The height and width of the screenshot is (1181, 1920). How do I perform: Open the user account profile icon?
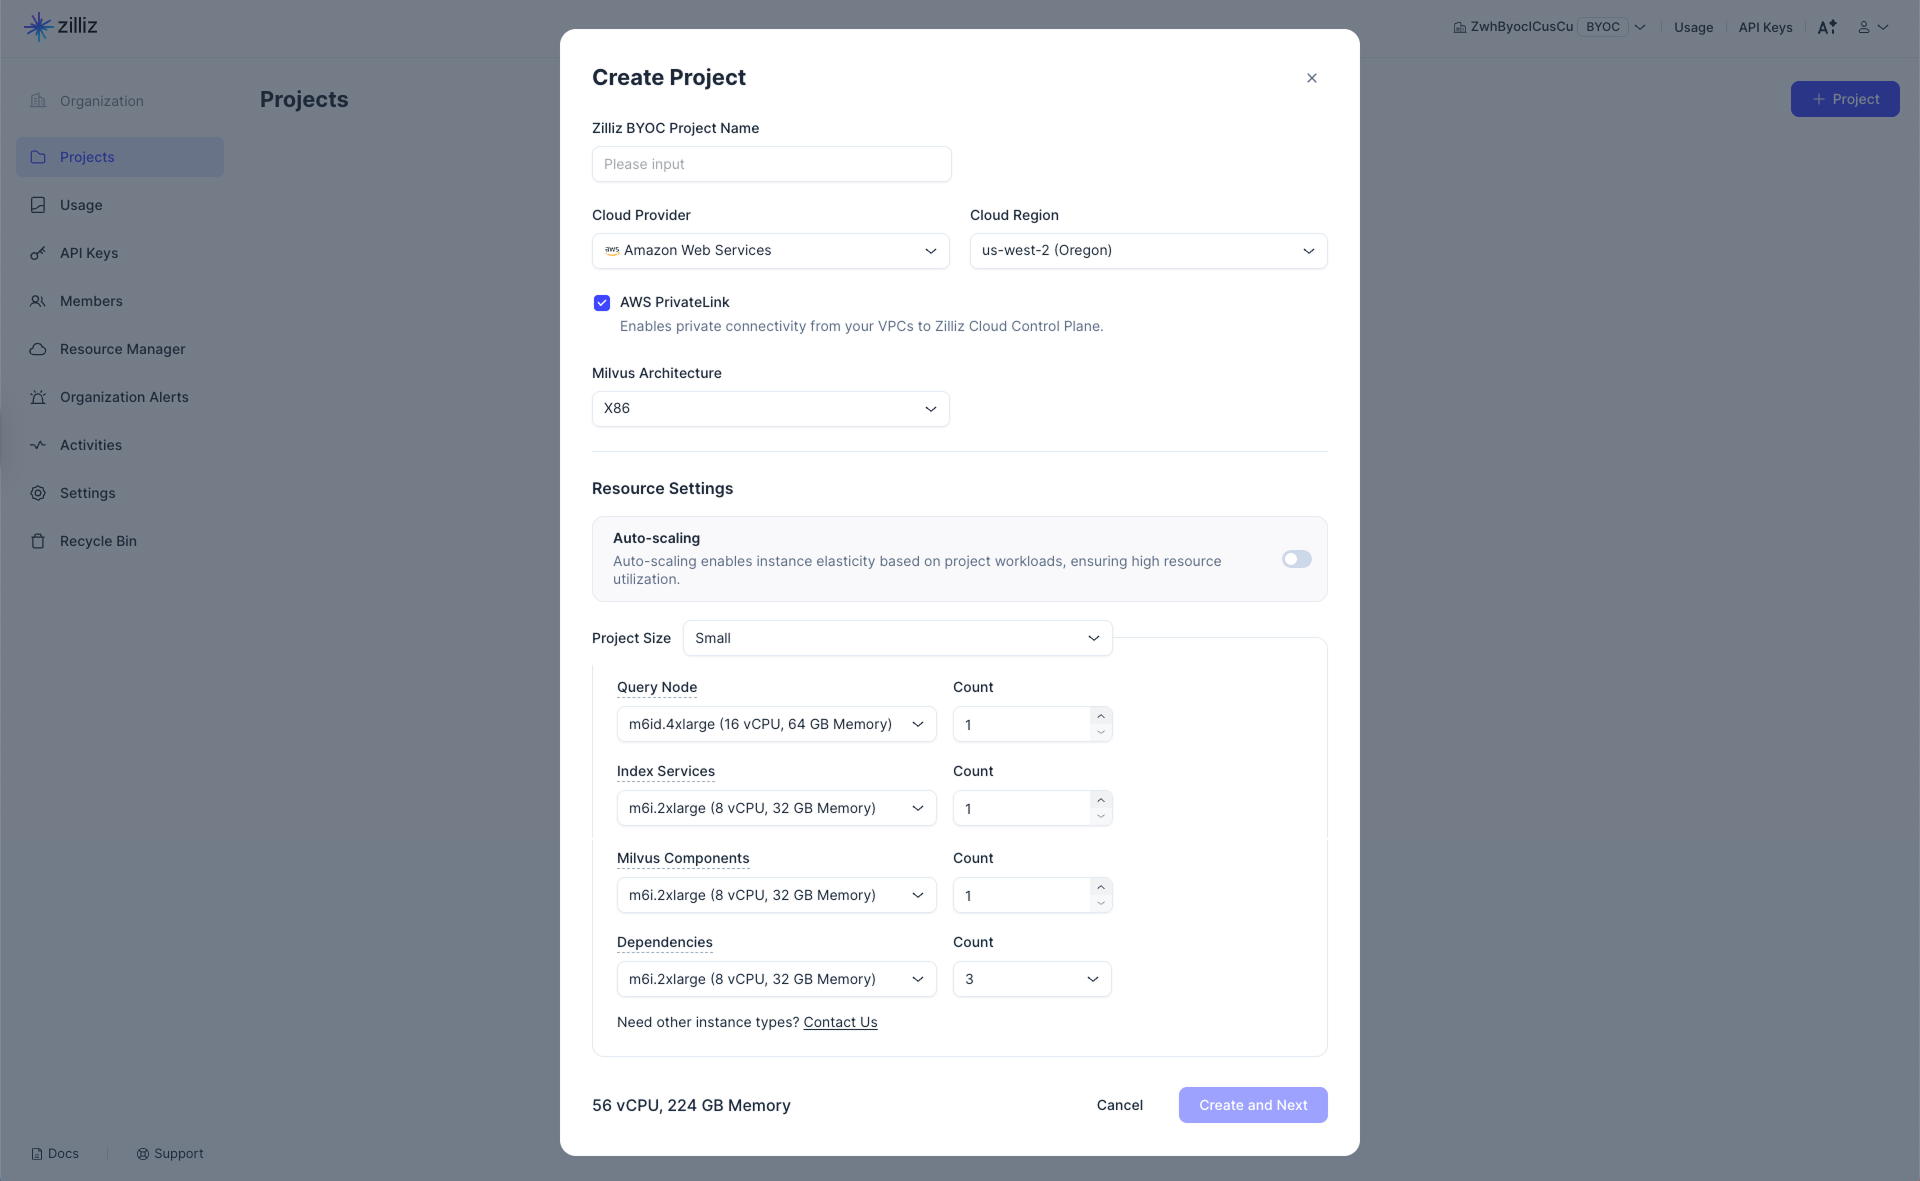pyautogui.click(x=1864, y=27)
